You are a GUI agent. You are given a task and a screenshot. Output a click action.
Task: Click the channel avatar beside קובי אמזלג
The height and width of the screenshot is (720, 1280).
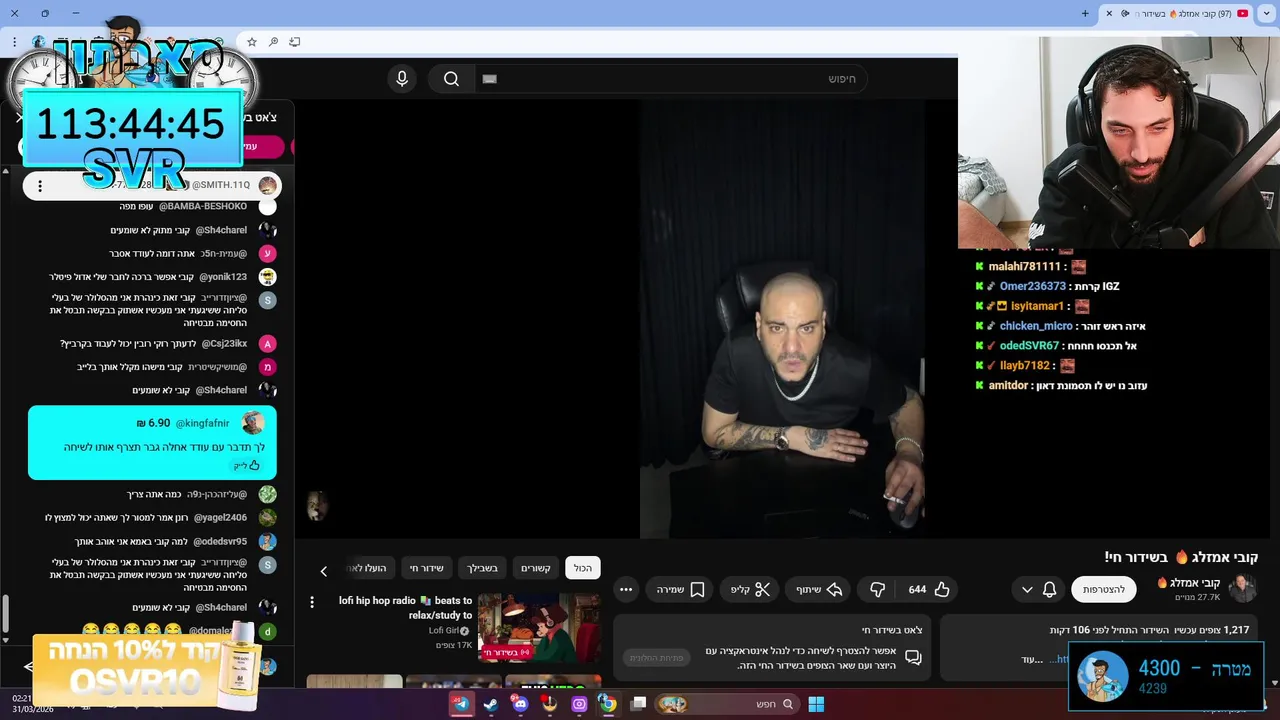[x=1242, y=588]
